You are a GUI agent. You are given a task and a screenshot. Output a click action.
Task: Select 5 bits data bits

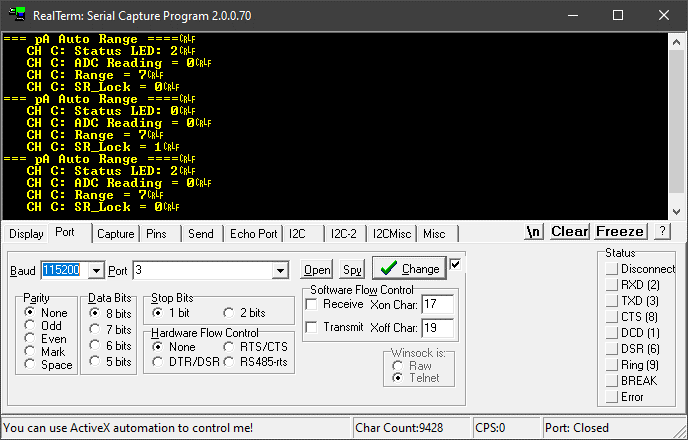point(94,361)
